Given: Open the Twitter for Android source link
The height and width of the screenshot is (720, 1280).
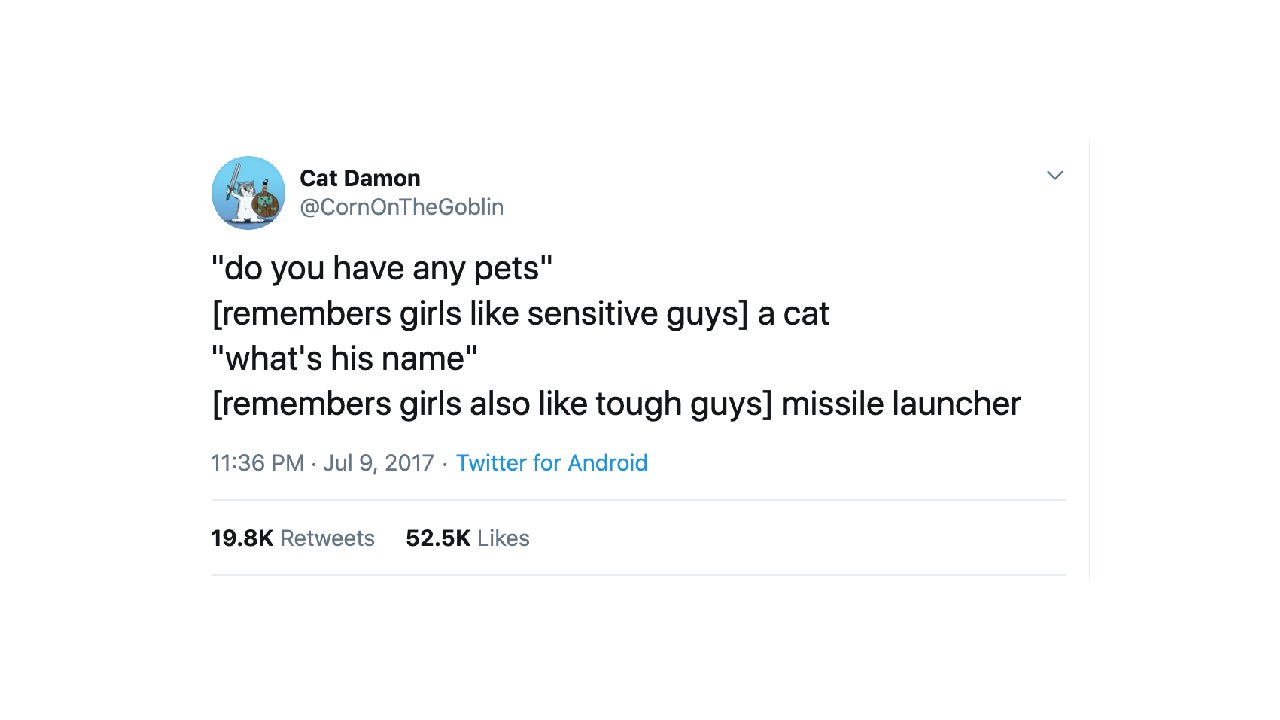Looking at the screenshot, I should (551, 463).
